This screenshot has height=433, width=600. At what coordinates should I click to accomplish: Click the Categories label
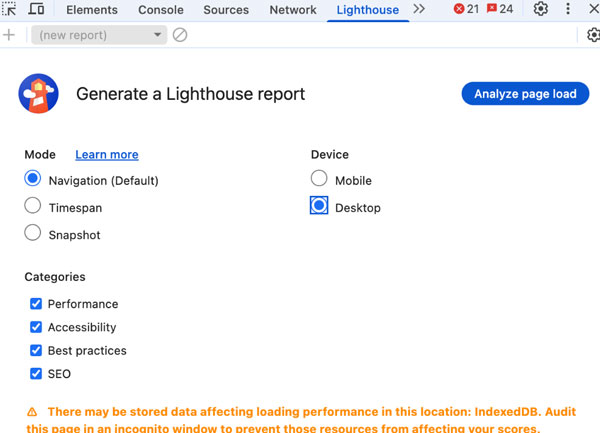coord(55,277)
